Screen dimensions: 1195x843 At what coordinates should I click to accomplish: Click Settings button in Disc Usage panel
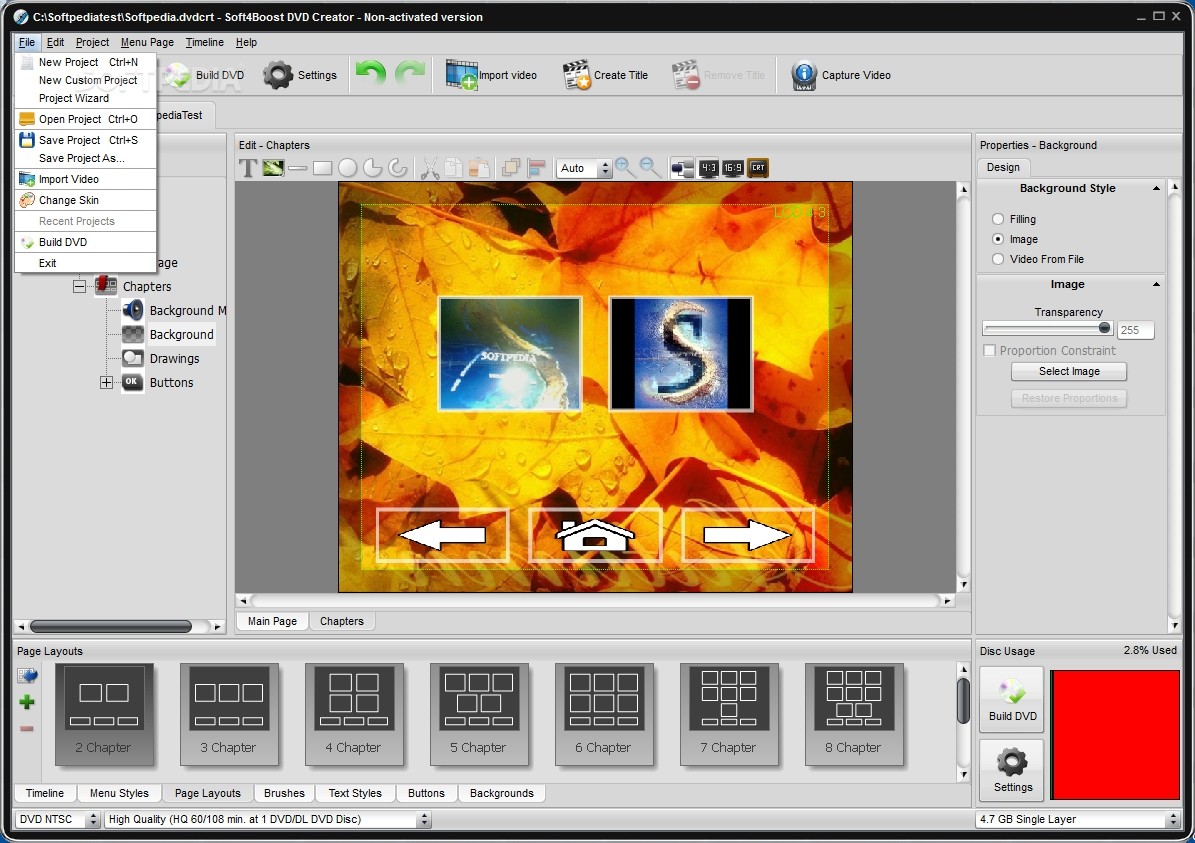tap(1012, 771)
